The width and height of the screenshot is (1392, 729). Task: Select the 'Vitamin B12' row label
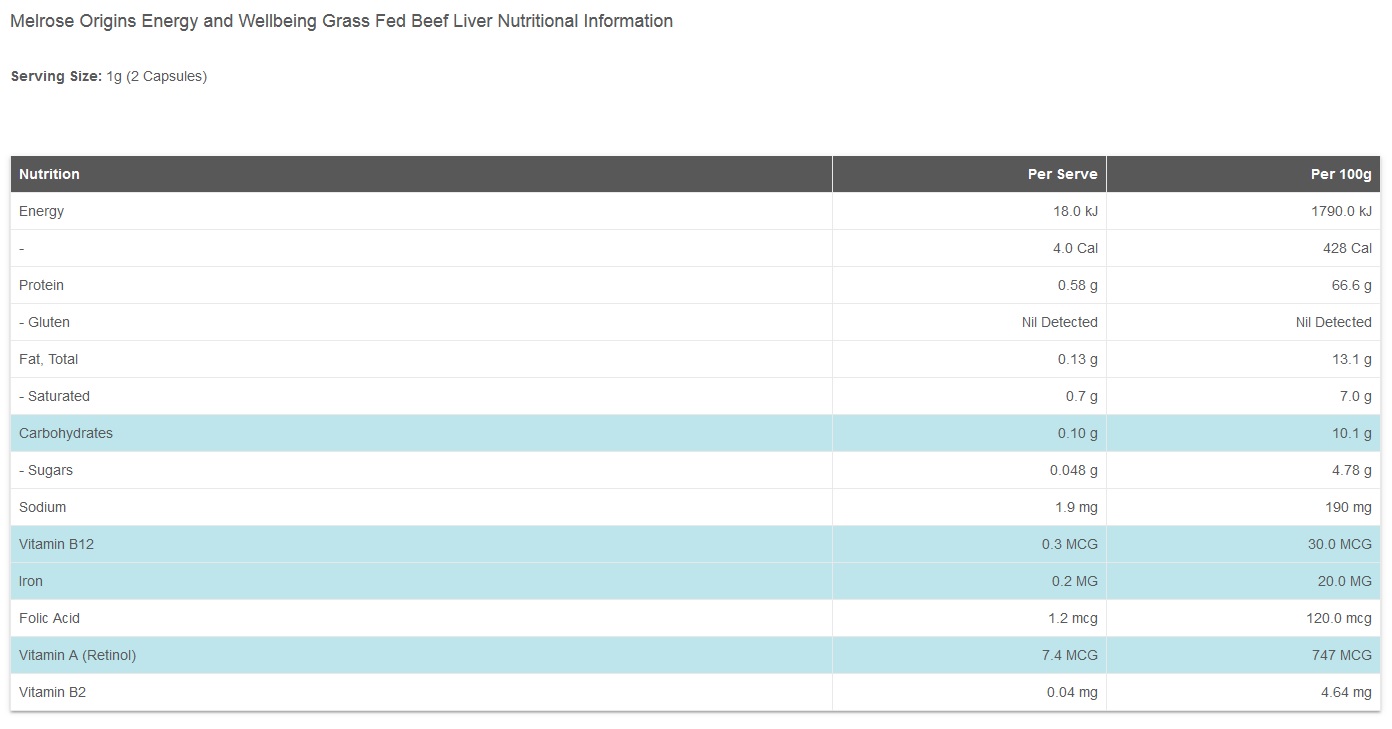pyautogui.click(x=56, y=544)
